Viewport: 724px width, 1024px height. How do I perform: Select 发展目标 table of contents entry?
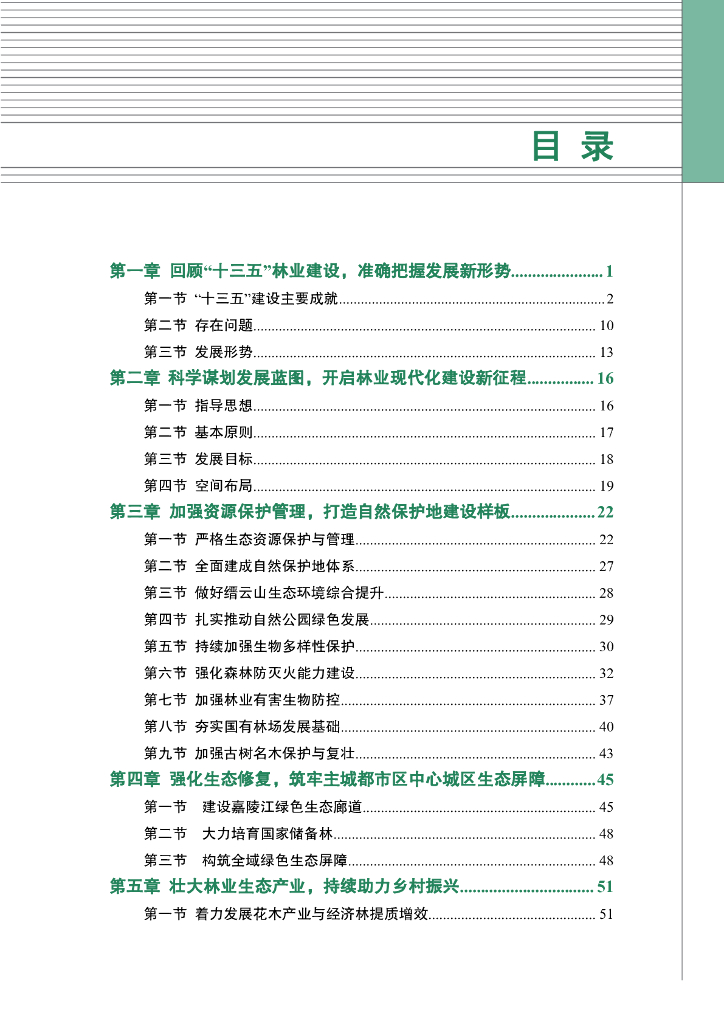[x=379, y=459]
